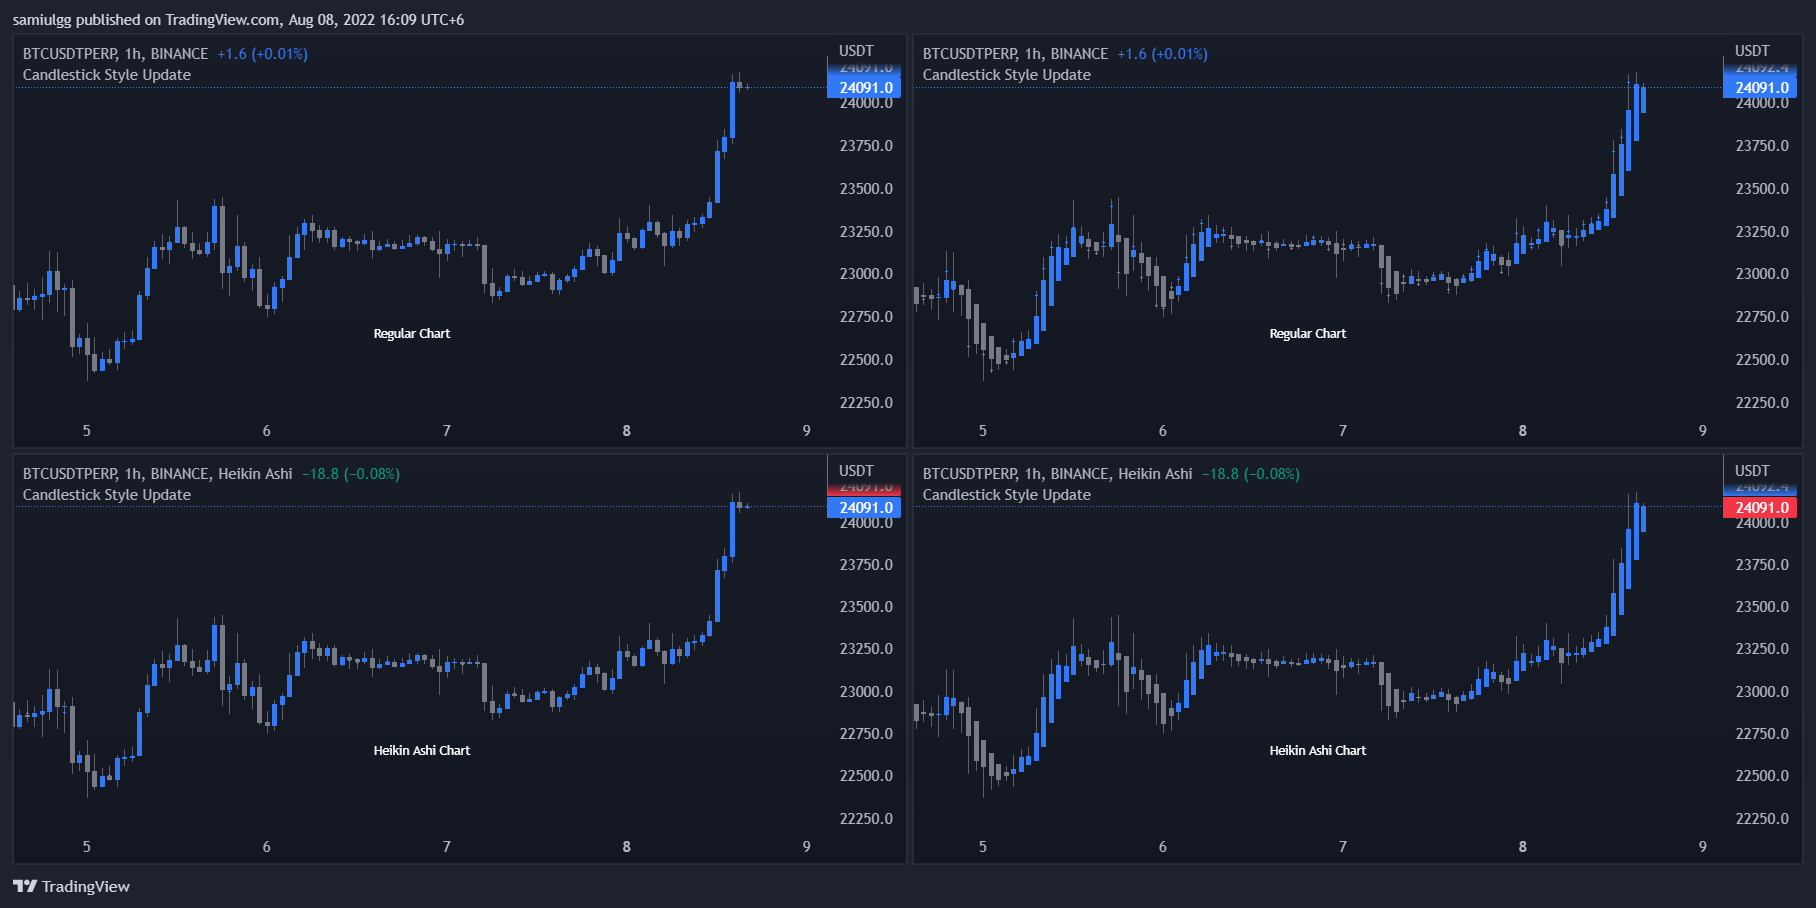Select BTCUSDTPERP symbol title in top-left chart
The height and width of the screenshot is (908, 1816).
coord(115,54)
